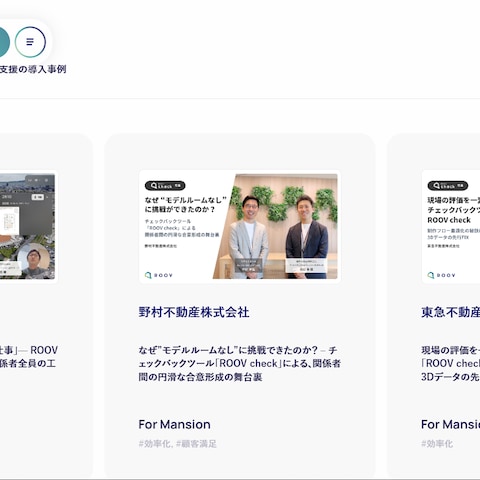This screenshot has width=480, height=480.
Task: Open the Nomura Real Estate case thumbnail image
Action: click(240, 226)
